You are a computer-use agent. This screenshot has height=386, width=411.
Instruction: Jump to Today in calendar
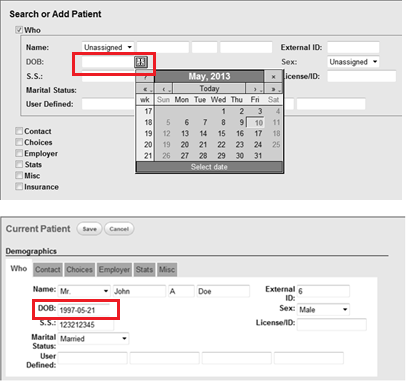coord(209,89)
